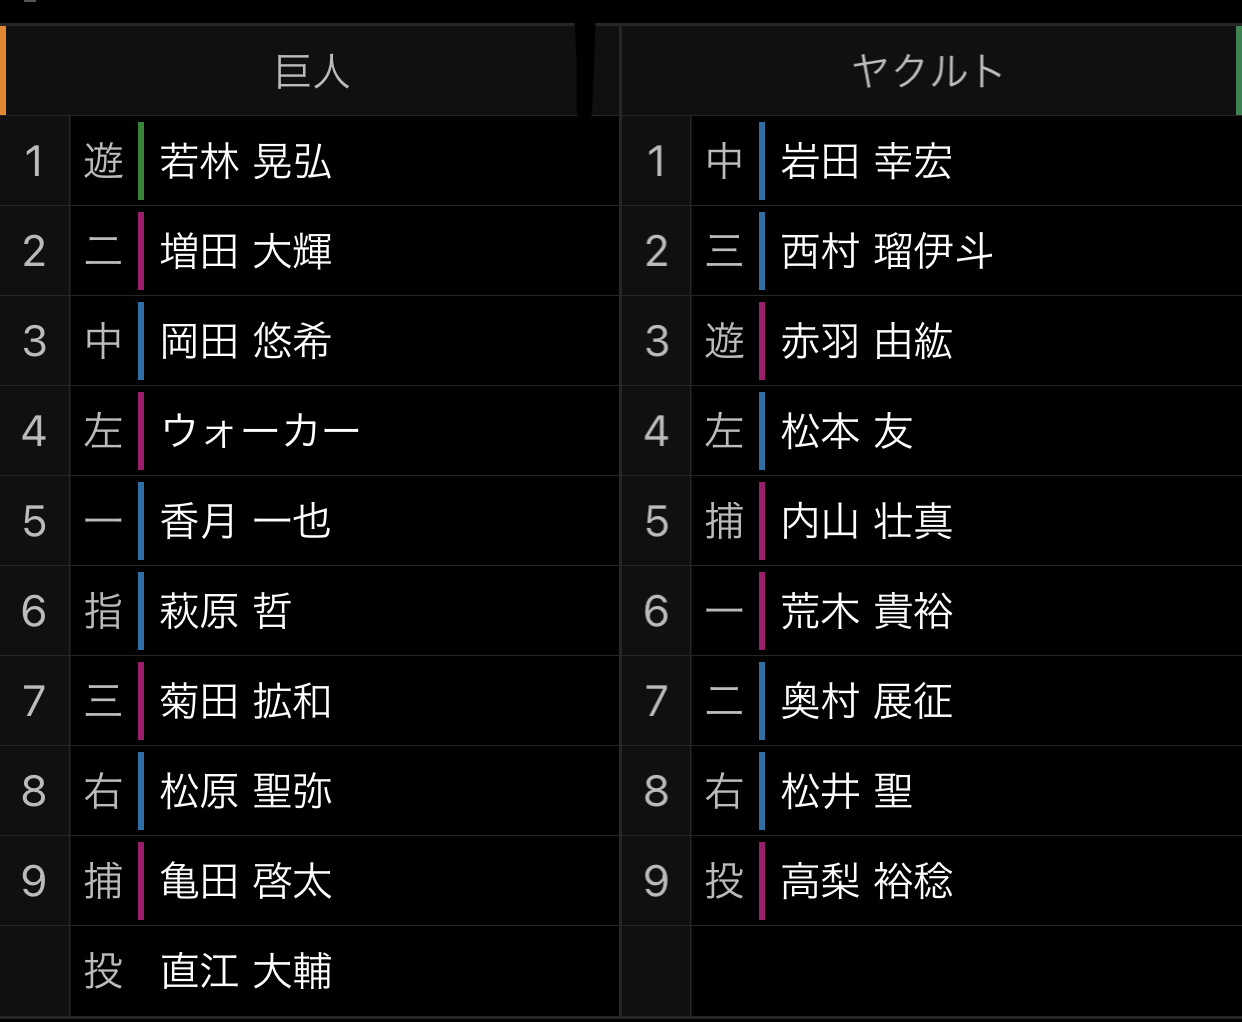
Task: Open pitcher 直江 大輔
Action: coord(245,971)
